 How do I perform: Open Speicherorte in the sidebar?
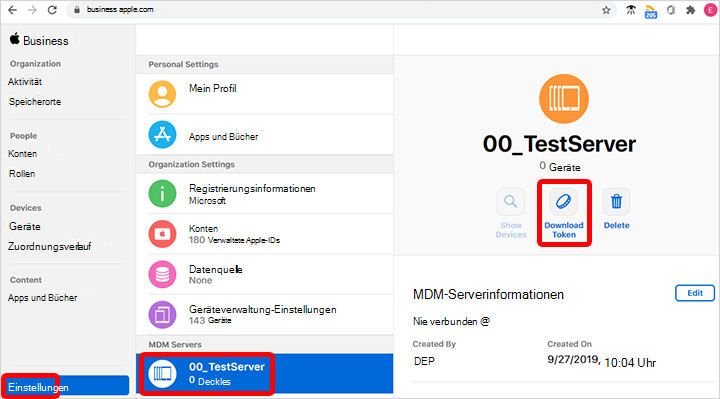point(35,102)
